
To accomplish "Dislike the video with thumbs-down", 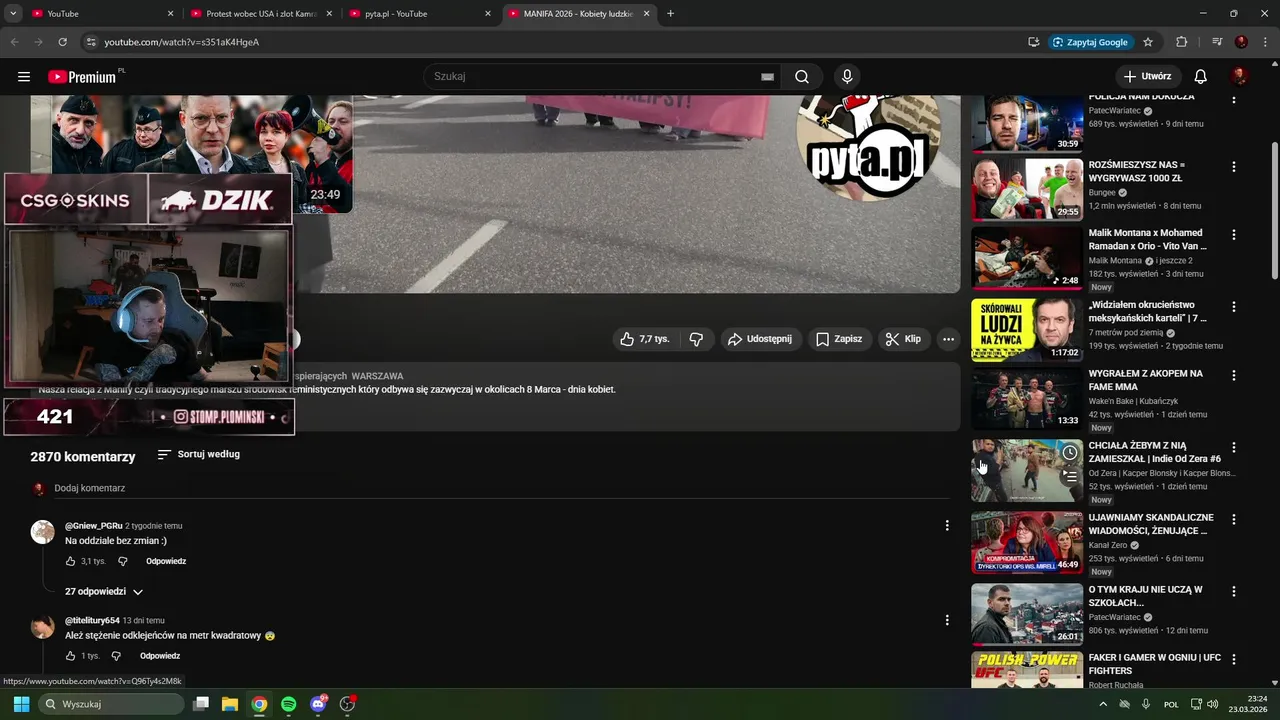I will click(696, 339).
